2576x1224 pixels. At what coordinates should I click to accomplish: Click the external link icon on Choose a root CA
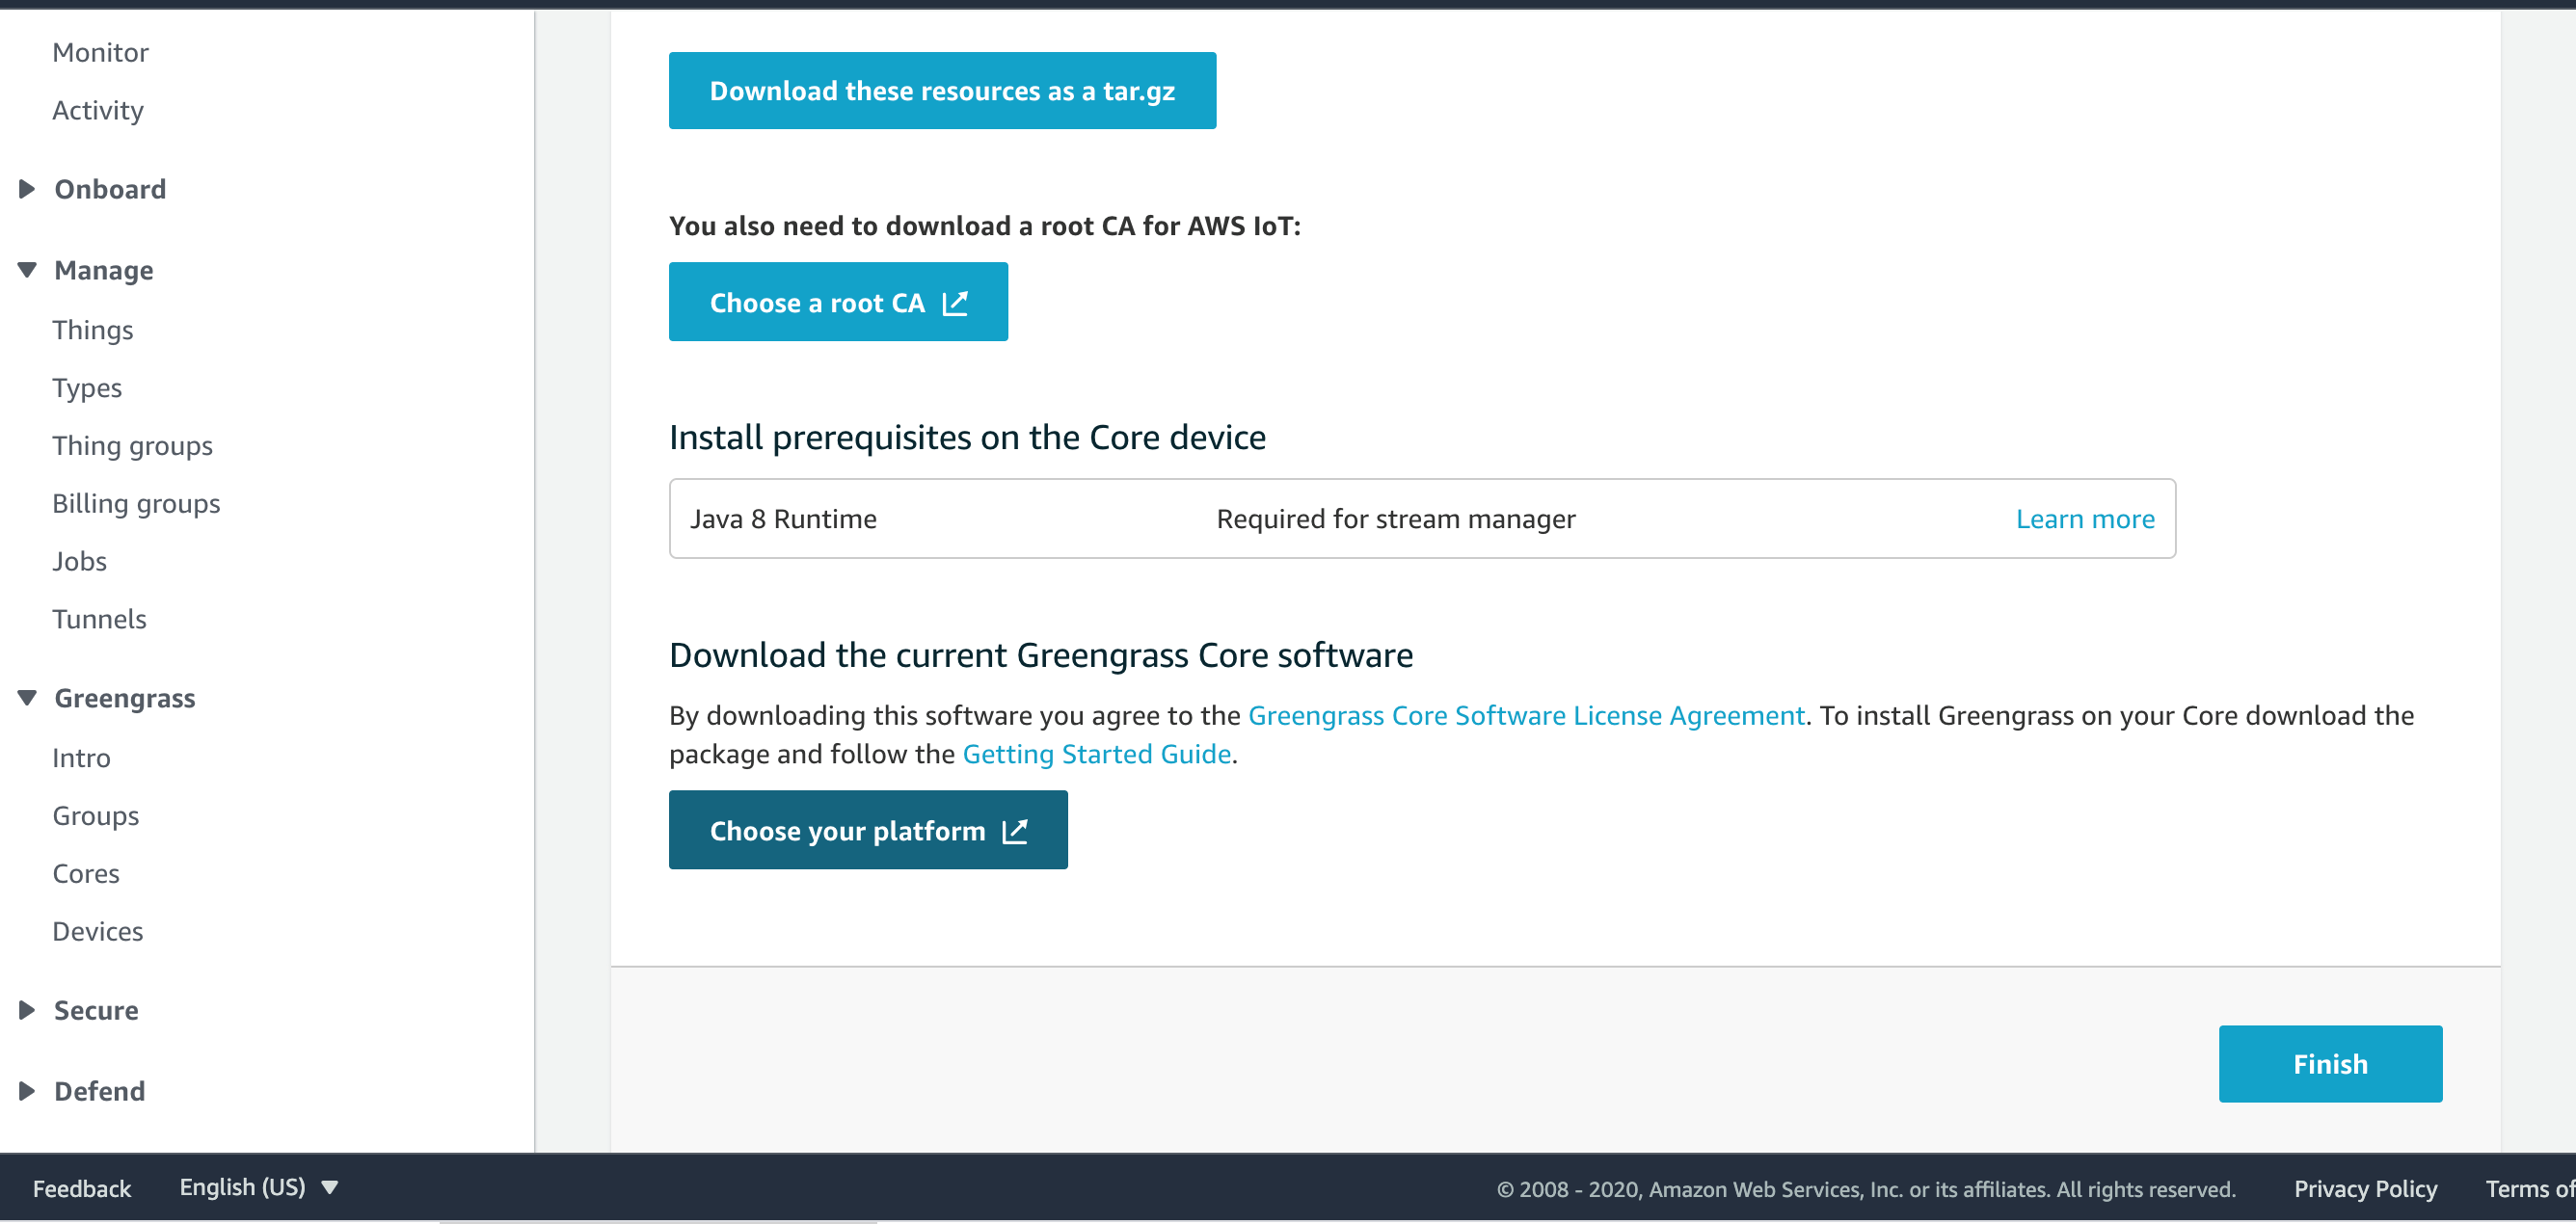coord(955,302)
